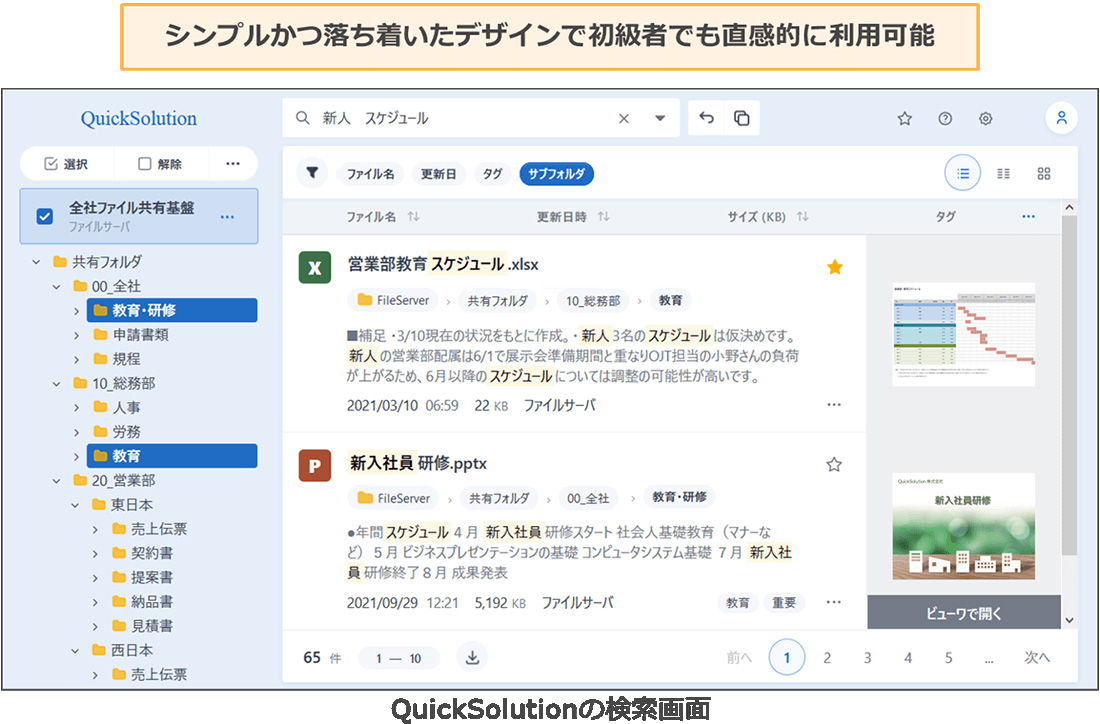Select the 更新日 filter chip
1100x724 pixels.
coord(439,172)
